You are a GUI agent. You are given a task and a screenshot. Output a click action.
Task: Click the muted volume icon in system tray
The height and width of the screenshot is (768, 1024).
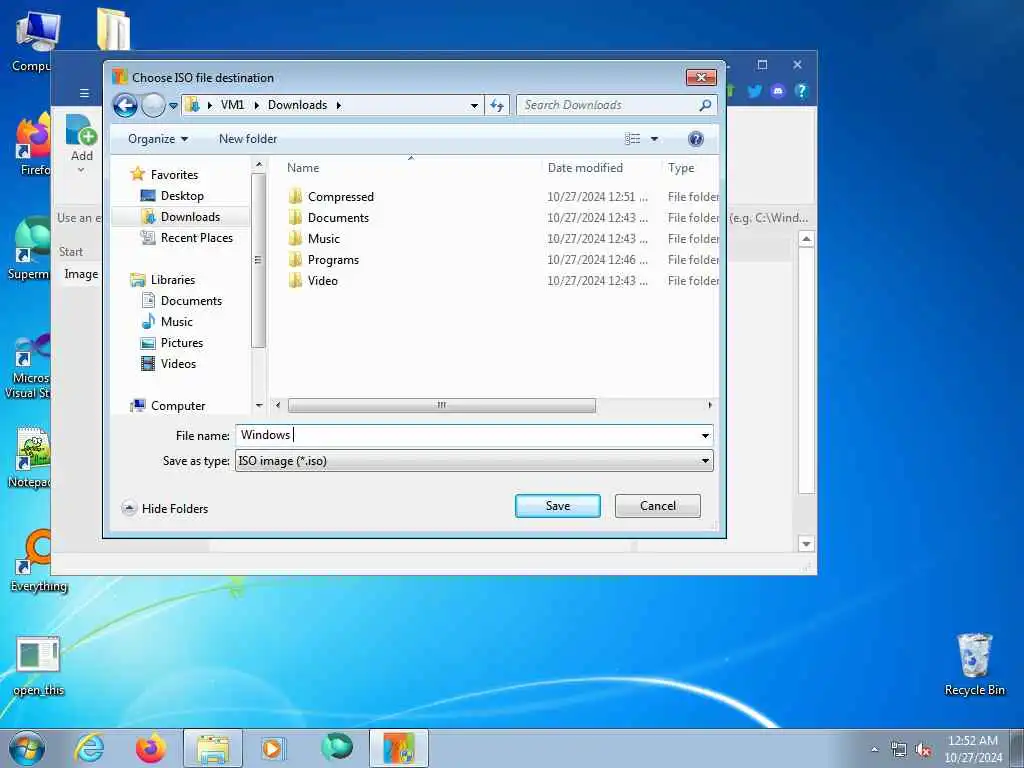(x=923, y=750)
